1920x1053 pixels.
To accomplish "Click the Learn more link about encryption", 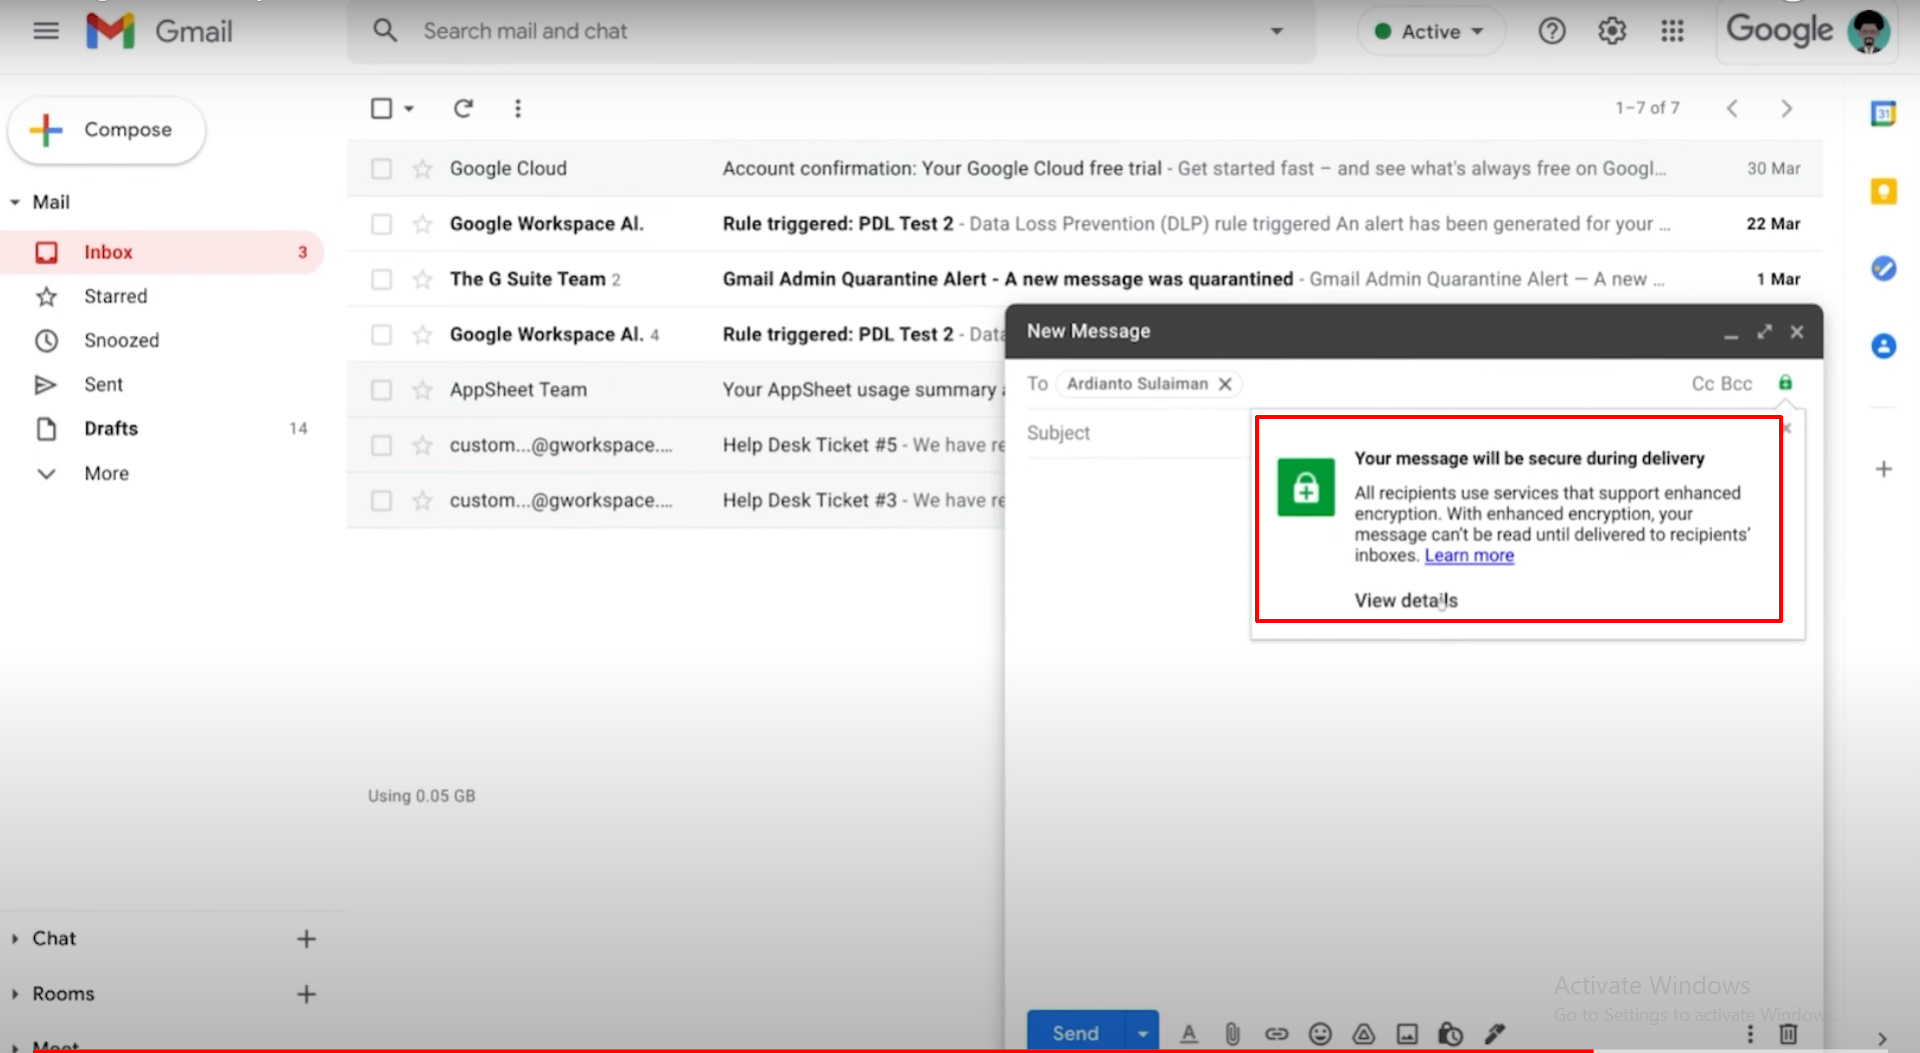I will click(1468, 555).
